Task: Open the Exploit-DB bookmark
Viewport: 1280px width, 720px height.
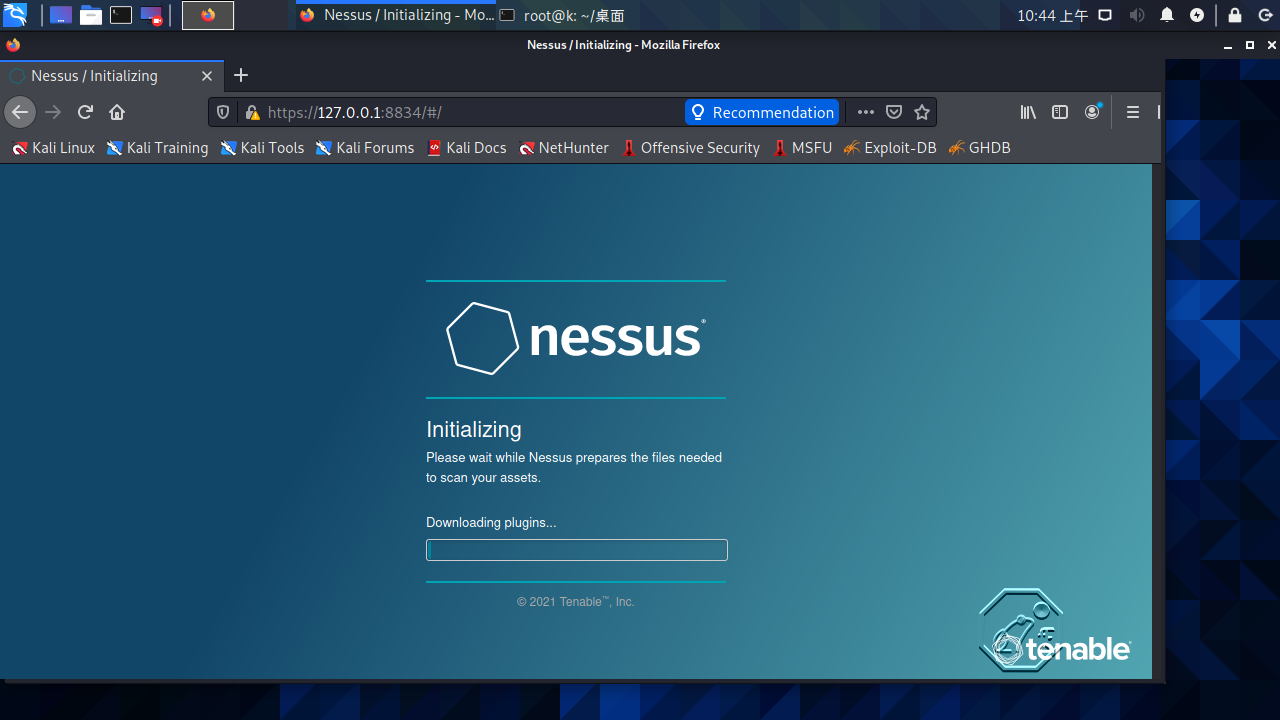Action: (x=890, y=148)
